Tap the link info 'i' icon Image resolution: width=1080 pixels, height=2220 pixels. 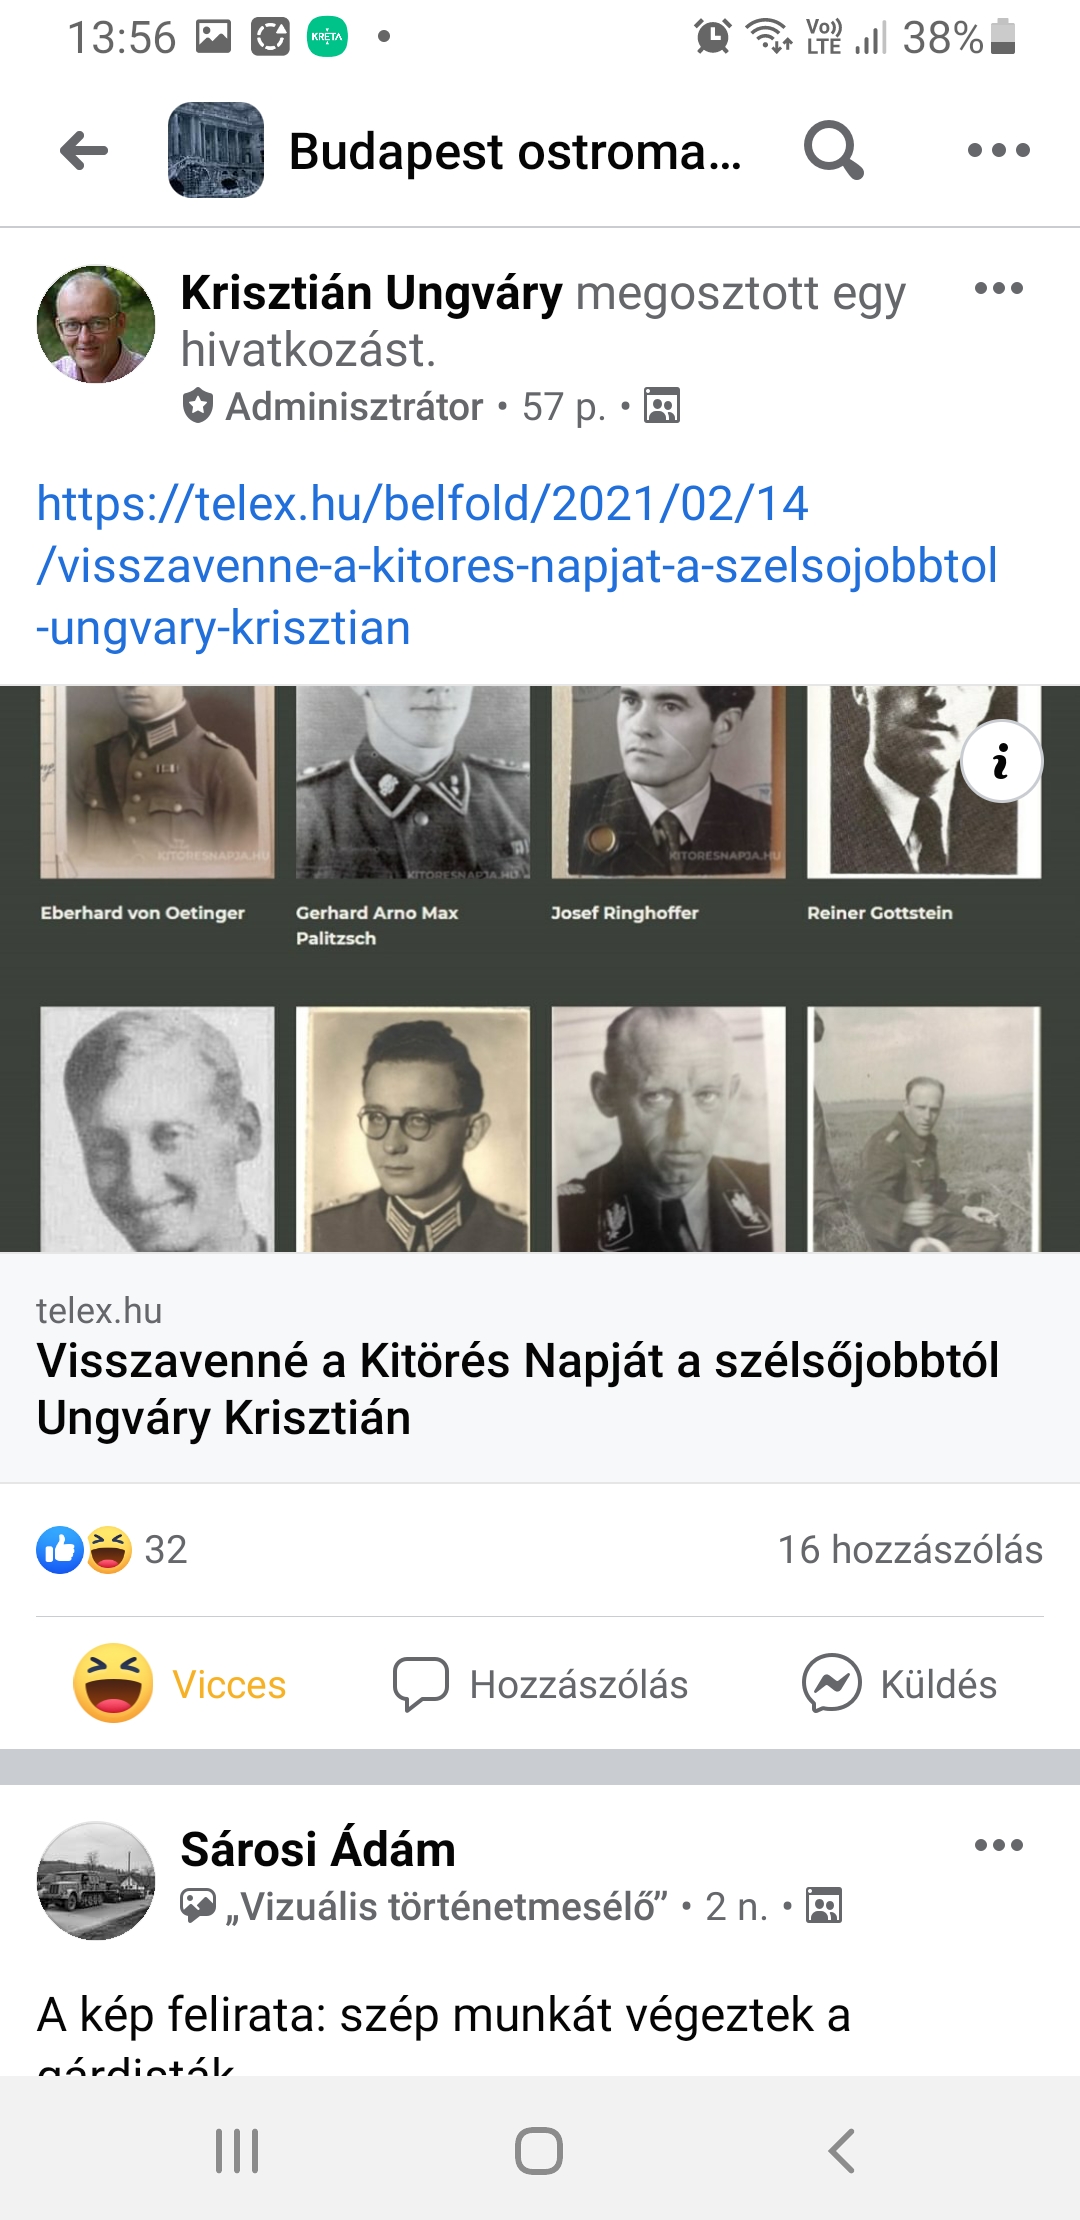click(x=1001, y=762)
